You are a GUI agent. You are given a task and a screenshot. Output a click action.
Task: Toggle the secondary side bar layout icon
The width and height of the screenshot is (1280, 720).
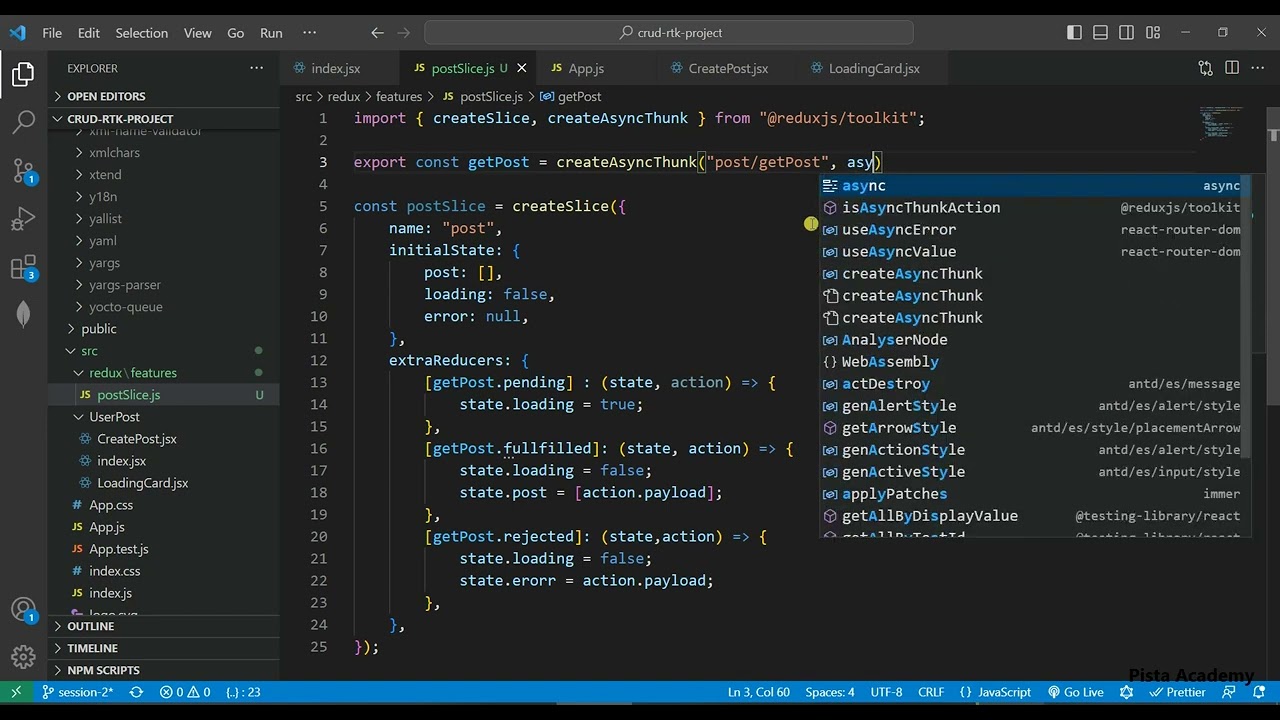click(x=1126, y=33)
